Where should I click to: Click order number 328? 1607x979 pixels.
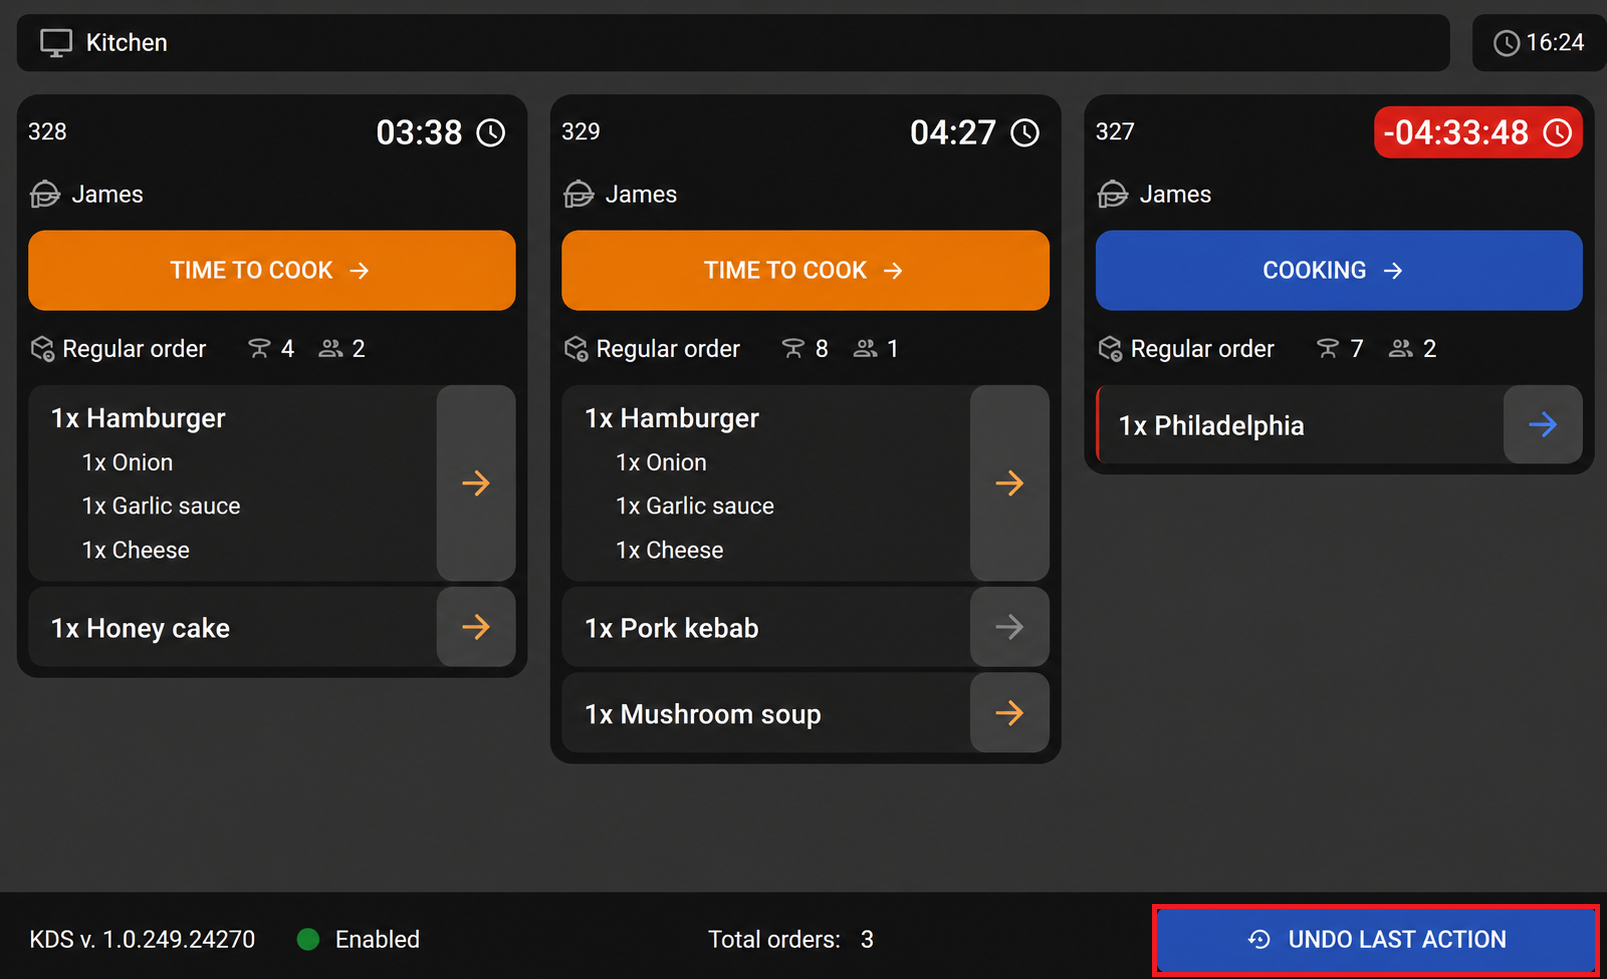click(x=47, y=132)
